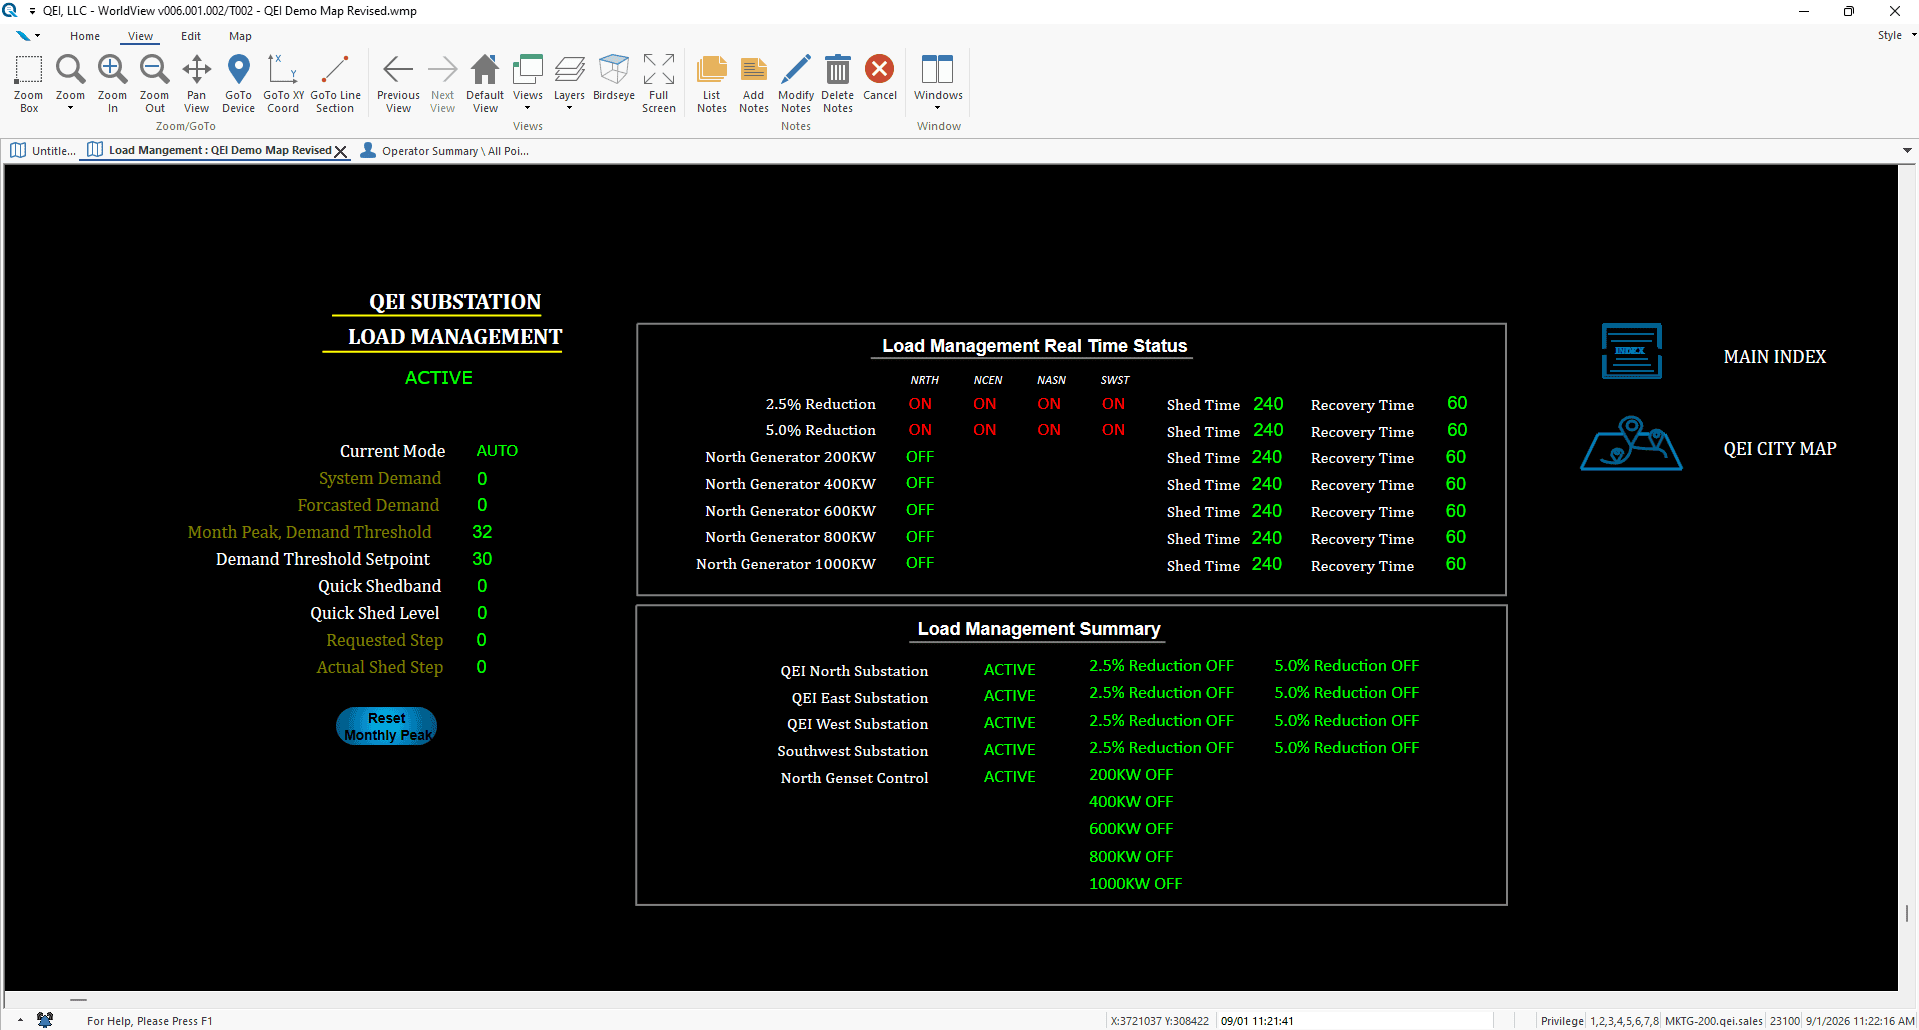
Task: Open the MAIN INDEX link
Action: 1774,357
